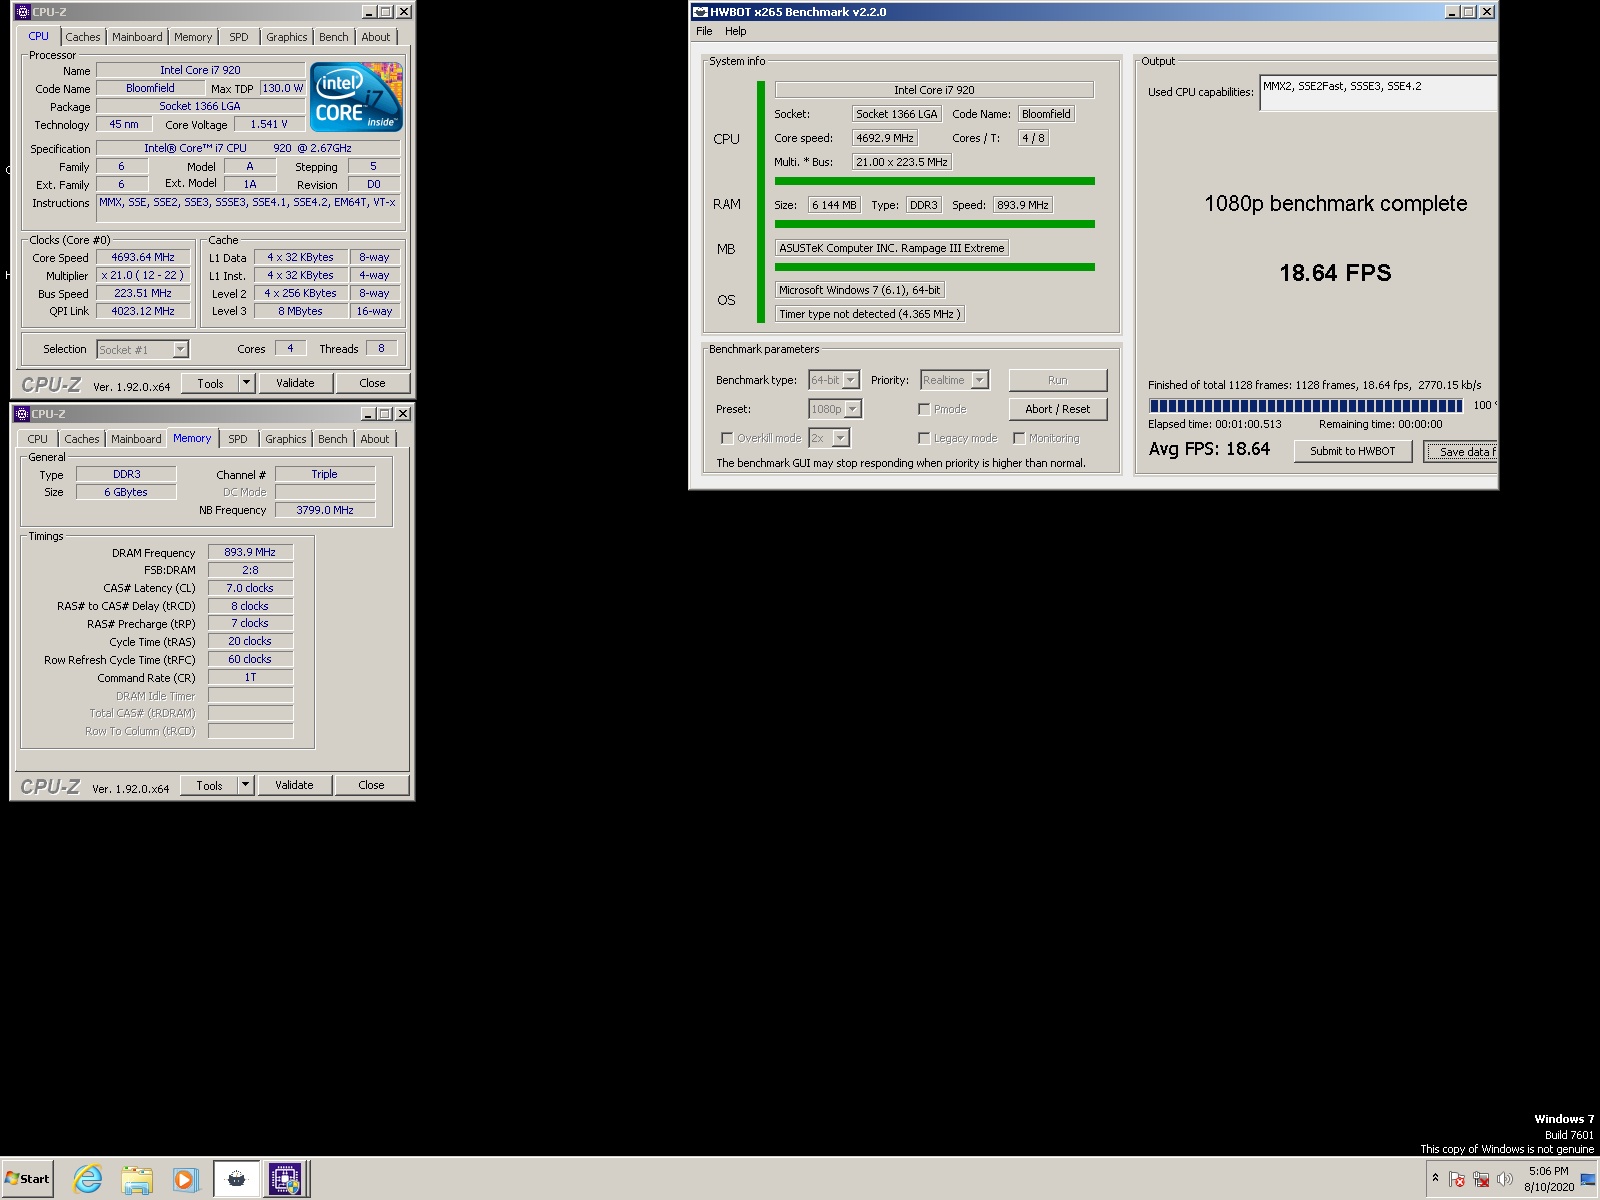Open SPD tab in lower CPU-Z window
The height and width of the screenshot is (1200, 1600).
238,439
